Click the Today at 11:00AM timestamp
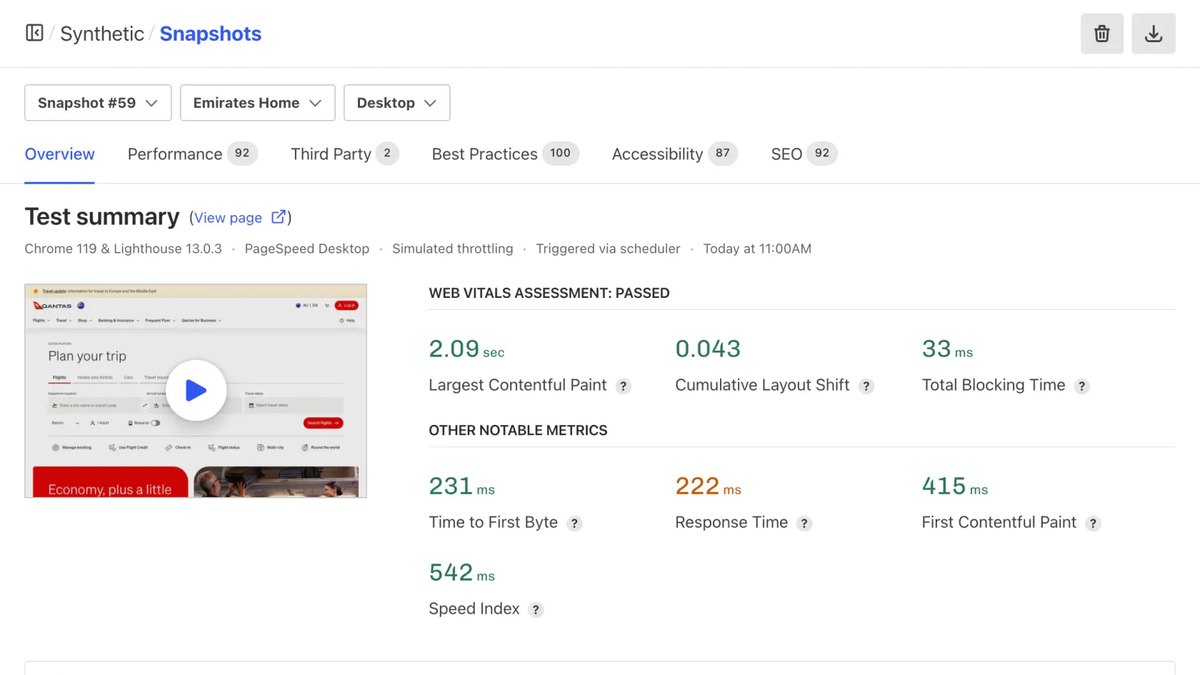1200x675 pixels. click(x=757, y=249)
